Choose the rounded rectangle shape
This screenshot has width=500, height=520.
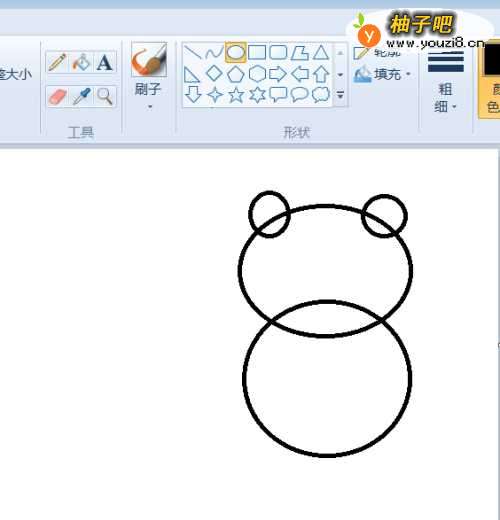point(278,52)
